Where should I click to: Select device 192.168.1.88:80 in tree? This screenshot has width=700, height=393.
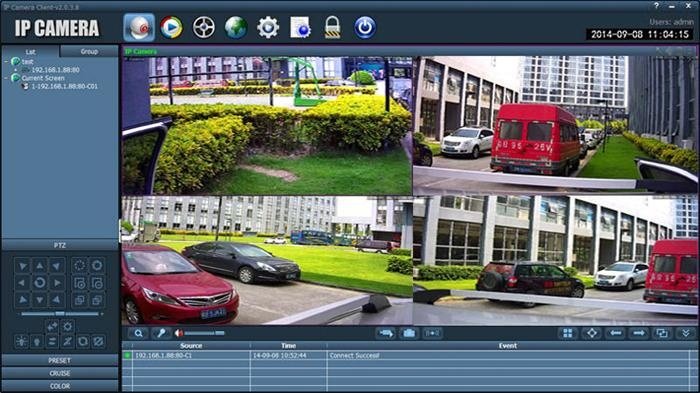[55, 70]
